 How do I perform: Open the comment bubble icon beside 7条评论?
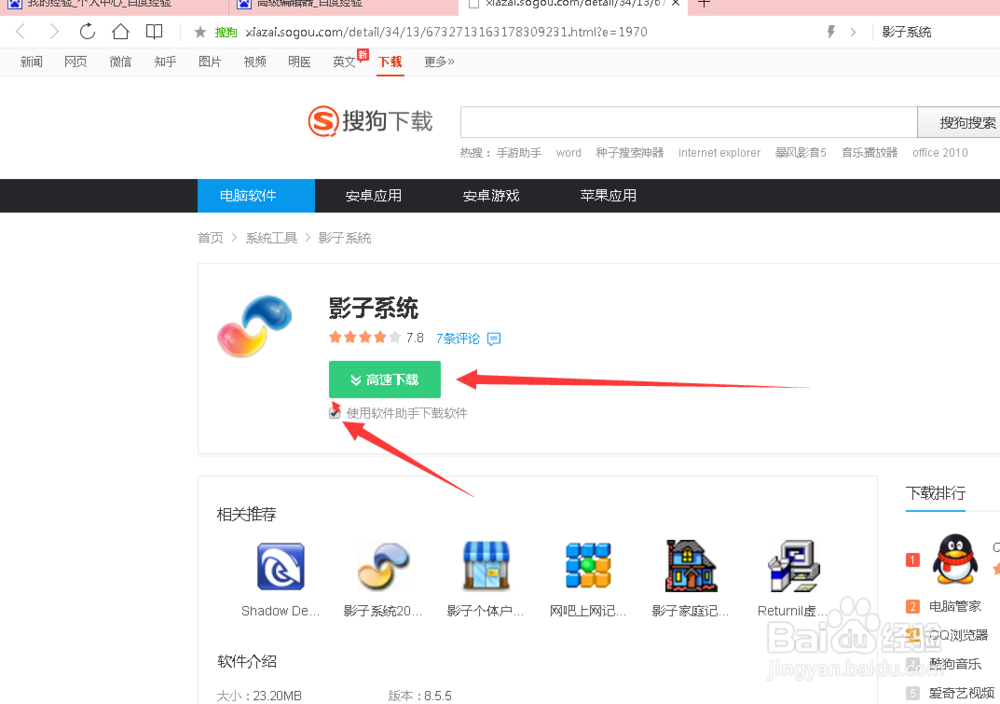click(x=494, y=339)
